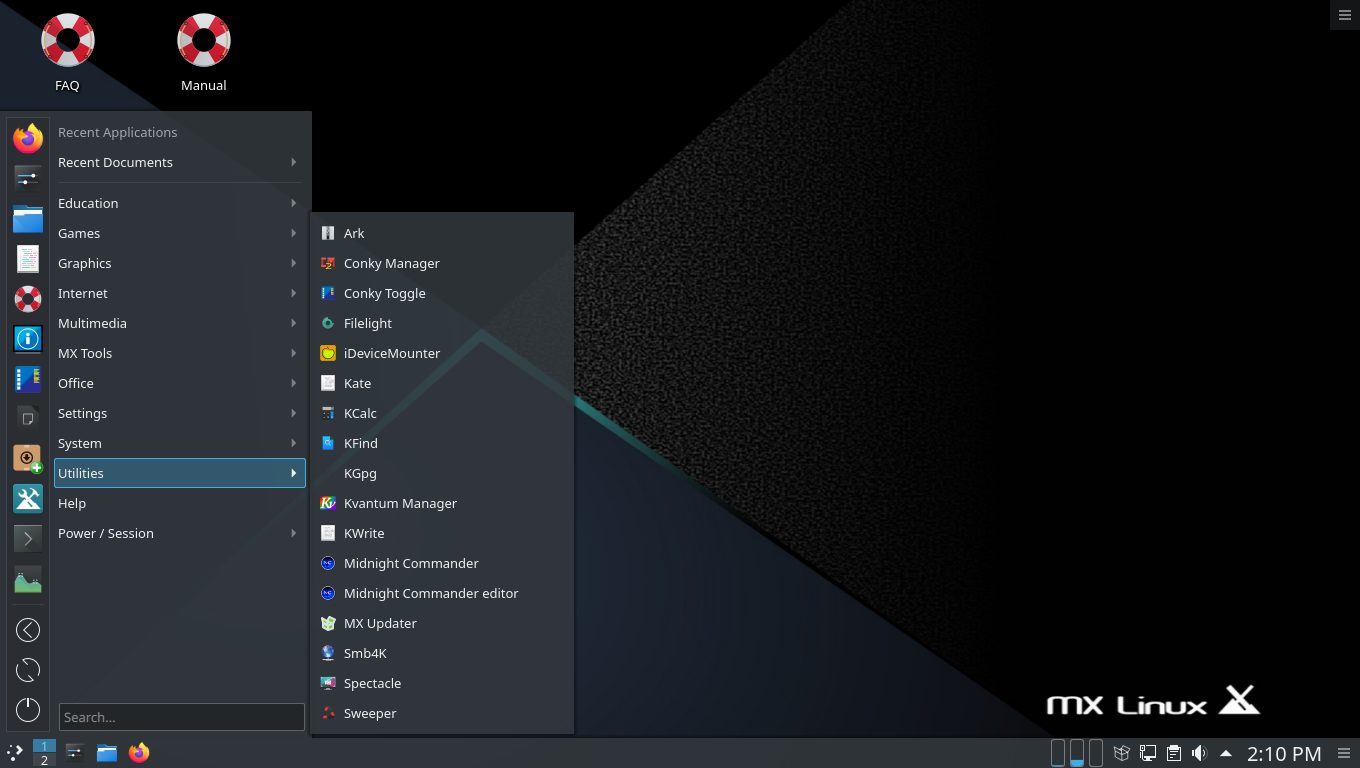Open the desktop hamburger menu at top-right corner
Image resolution: width=1360 pixels, height=768 pixels.
point(1345,15)
